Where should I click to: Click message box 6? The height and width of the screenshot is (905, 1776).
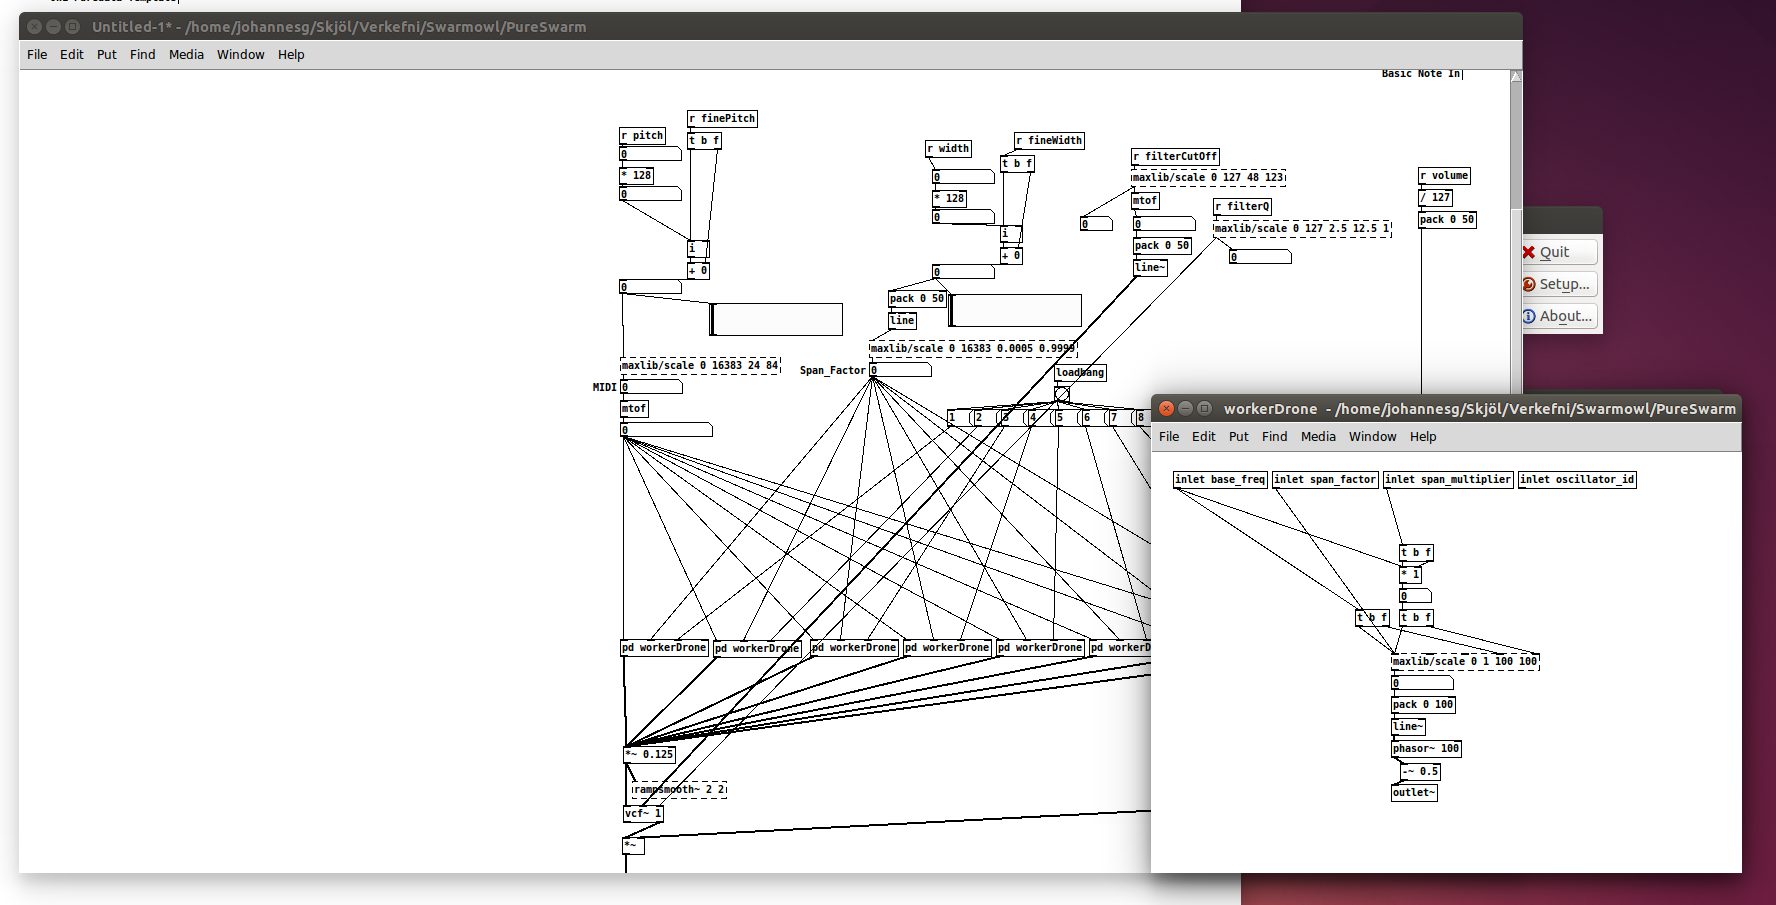pyautogui.click(x=1093, y=417)
